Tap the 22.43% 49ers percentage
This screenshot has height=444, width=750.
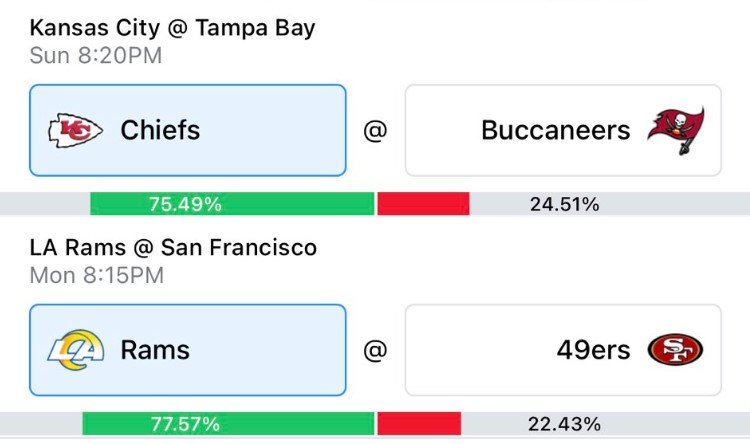coord(564,424)
